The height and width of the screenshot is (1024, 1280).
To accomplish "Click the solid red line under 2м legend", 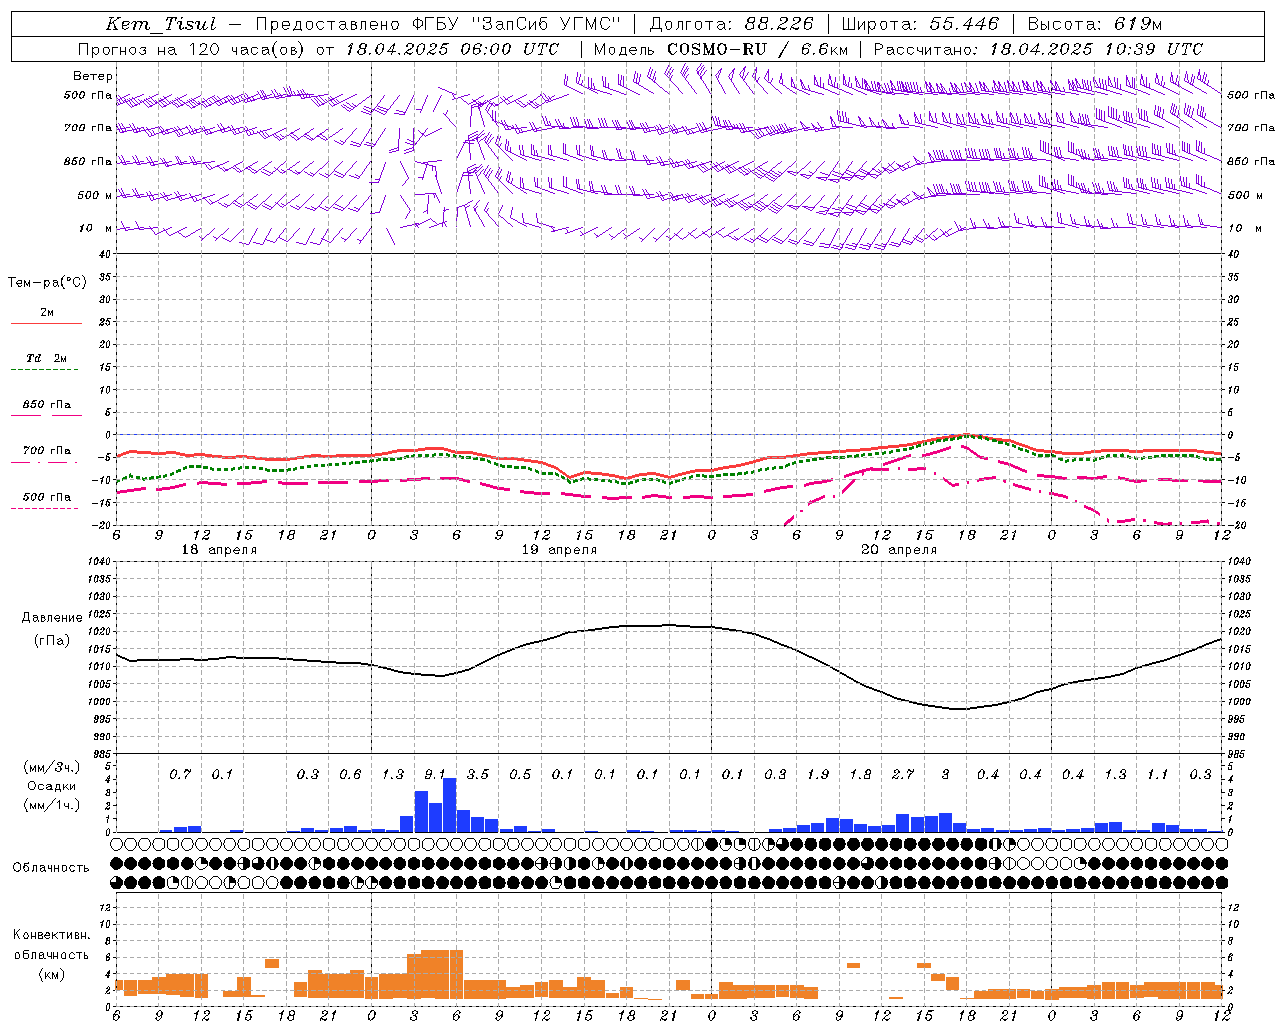I will 46,323.
